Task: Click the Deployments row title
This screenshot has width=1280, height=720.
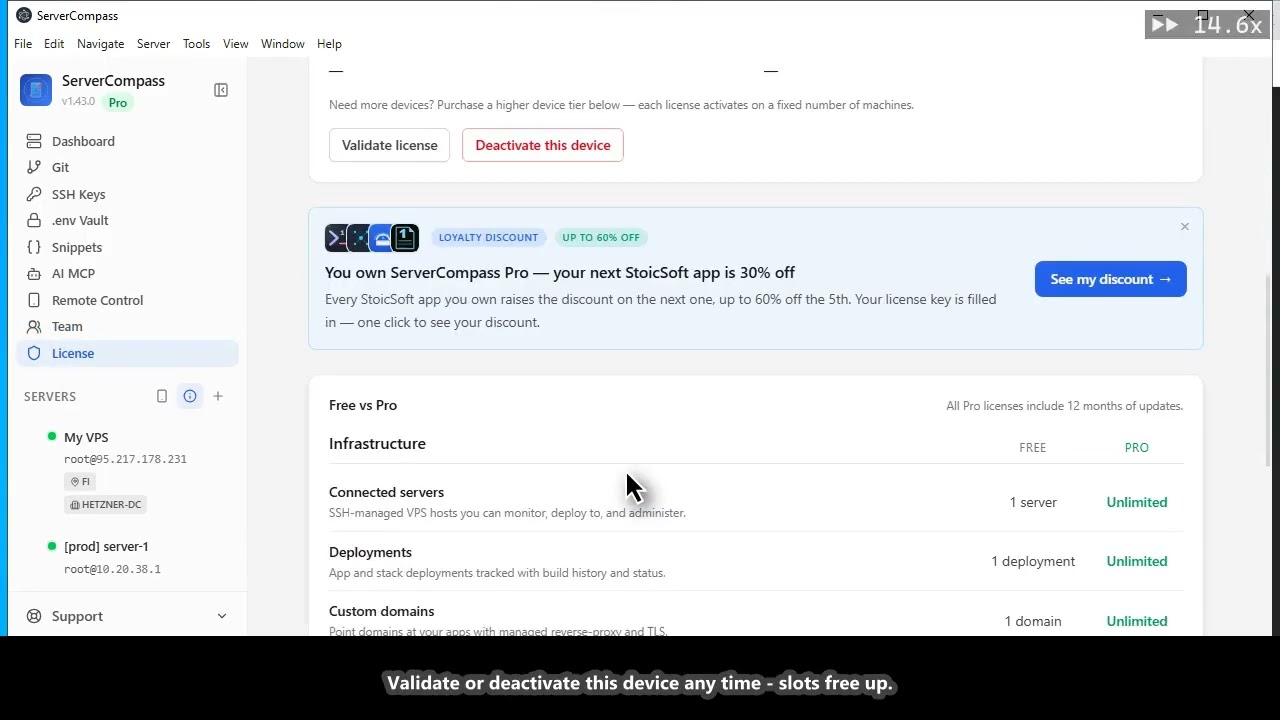Action: (370, 552)
